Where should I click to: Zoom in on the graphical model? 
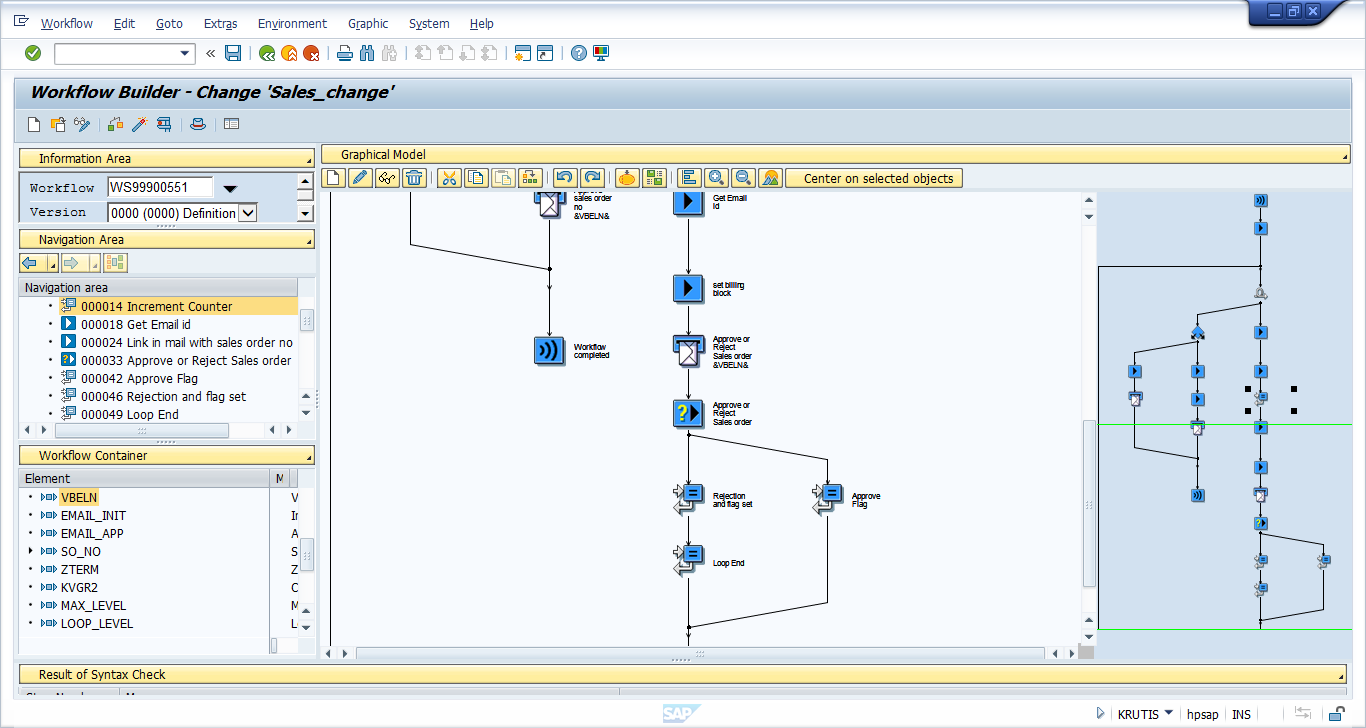point(715,177)
